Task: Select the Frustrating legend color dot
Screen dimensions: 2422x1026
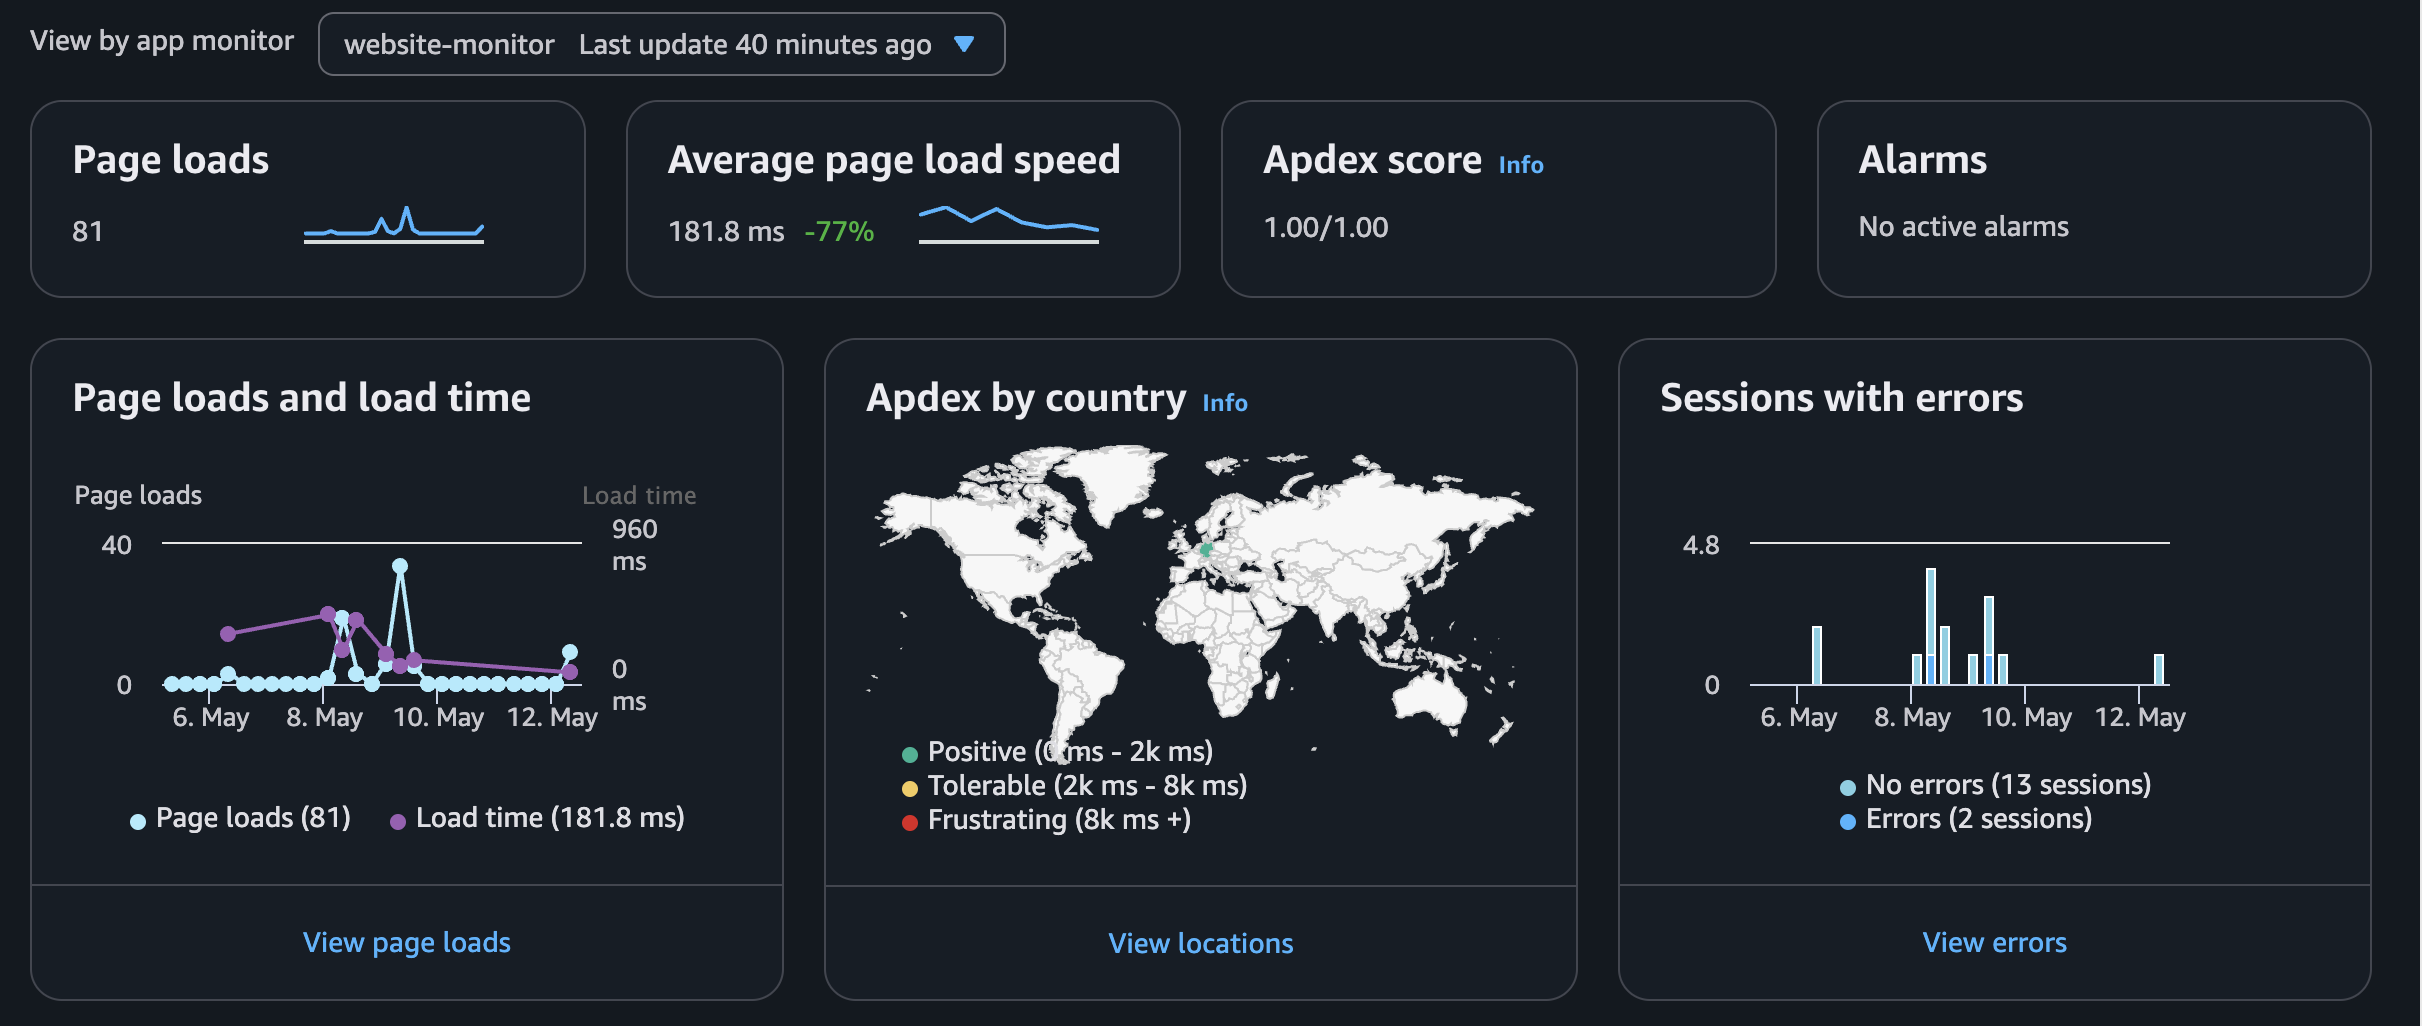Action: 908,822
